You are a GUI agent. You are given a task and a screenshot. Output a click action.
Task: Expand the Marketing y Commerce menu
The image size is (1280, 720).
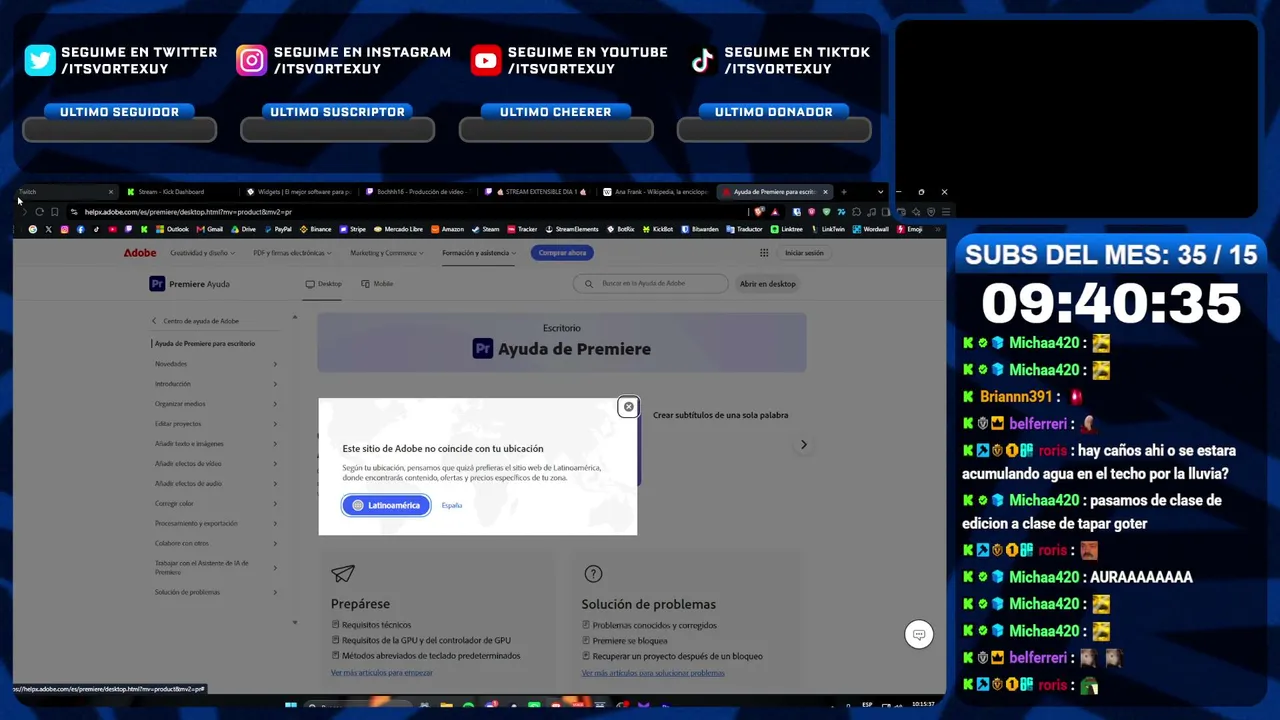(387, 253)
